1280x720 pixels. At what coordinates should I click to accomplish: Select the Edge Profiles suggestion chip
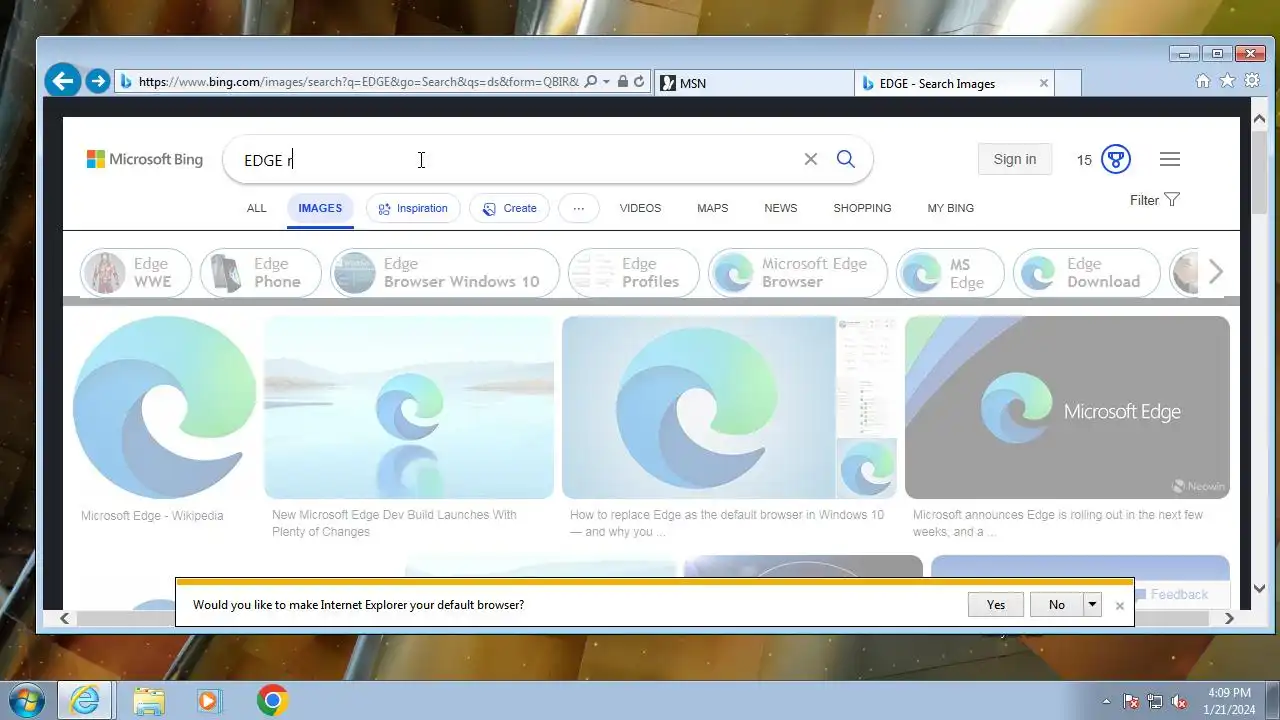[x=634, y=273]
